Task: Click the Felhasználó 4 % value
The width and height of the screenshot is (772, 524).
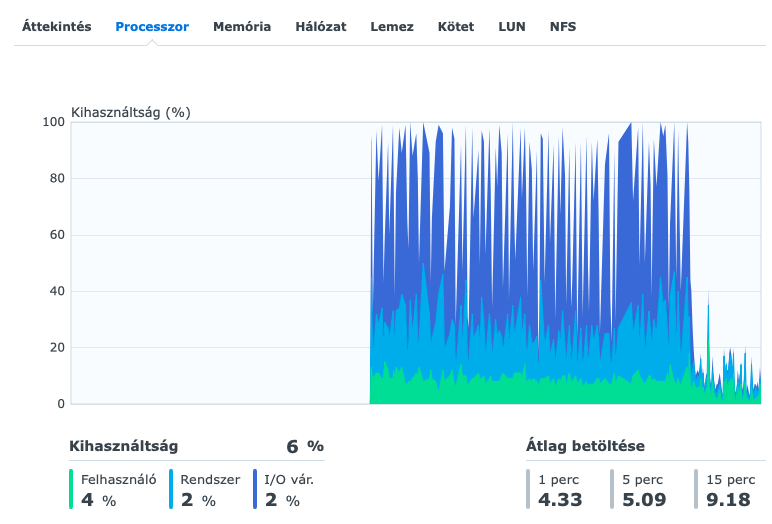Action: (98, 500)
